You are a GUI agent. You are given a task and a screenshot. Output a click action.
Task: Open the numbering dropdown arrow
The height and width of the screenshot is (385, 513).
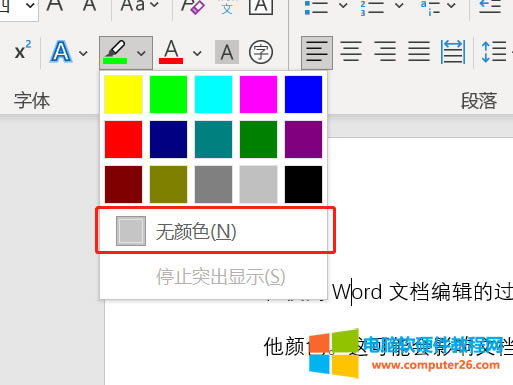(x=399, y=5)
